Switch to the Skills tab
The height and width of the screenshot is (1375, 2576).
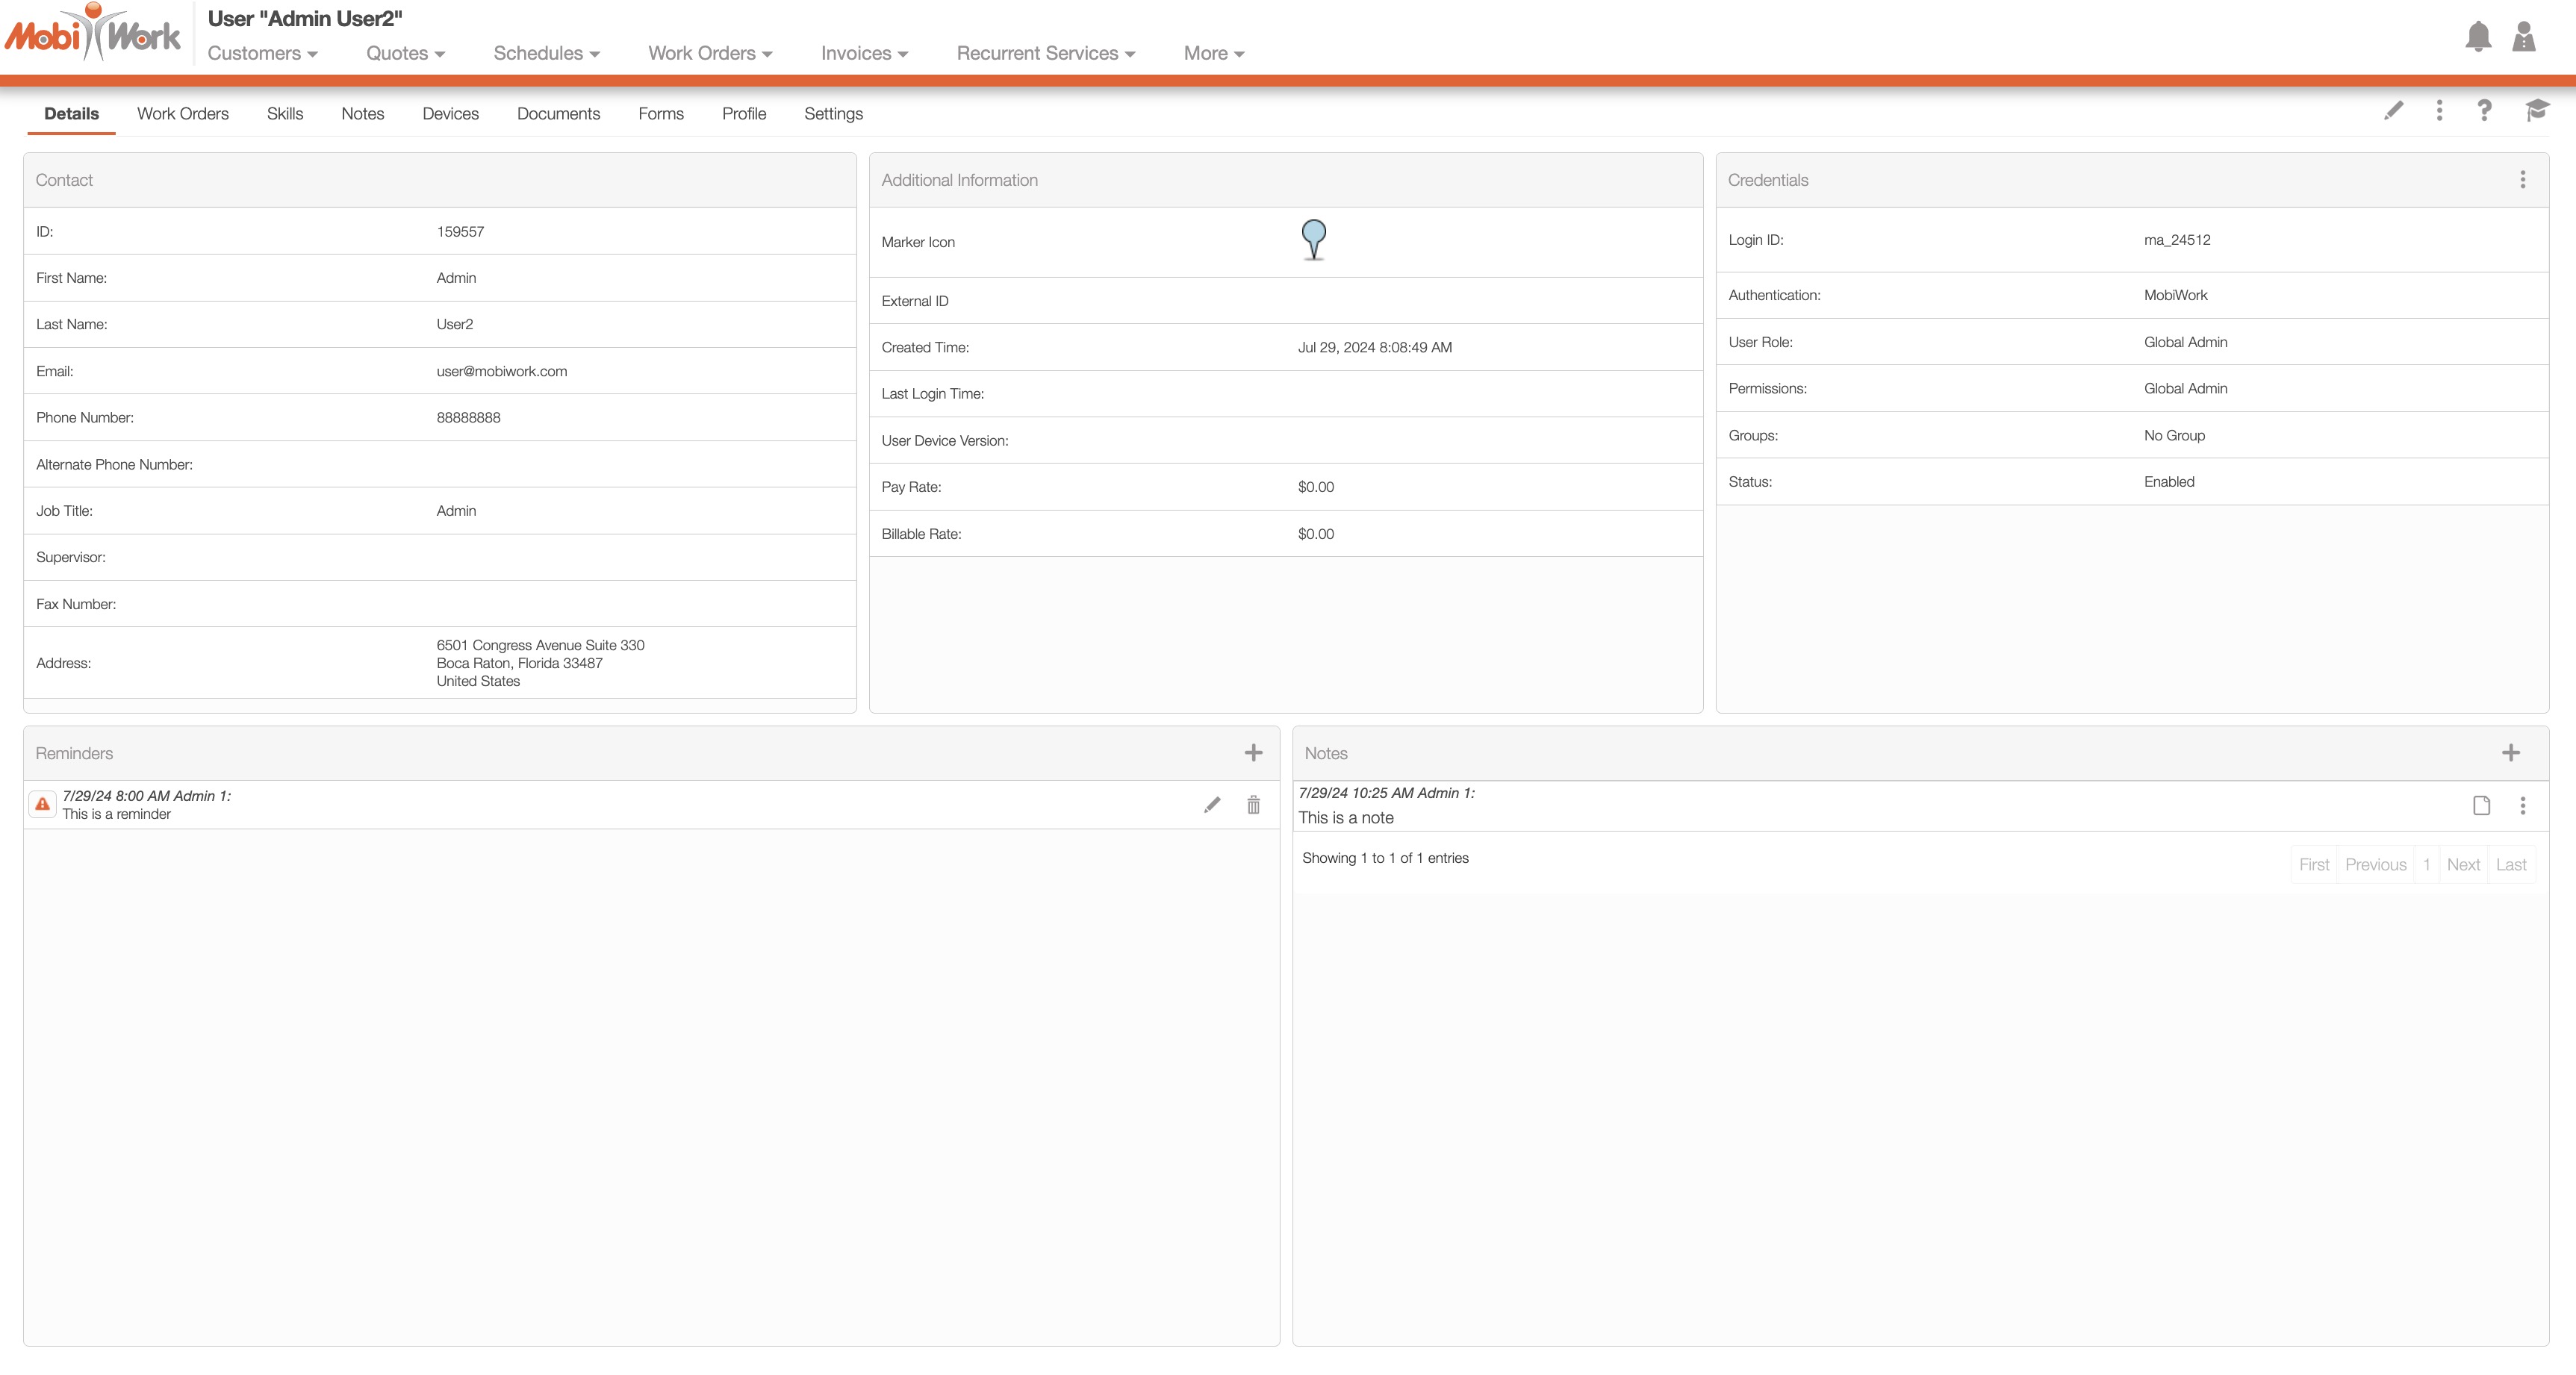(x=284, y=114)
